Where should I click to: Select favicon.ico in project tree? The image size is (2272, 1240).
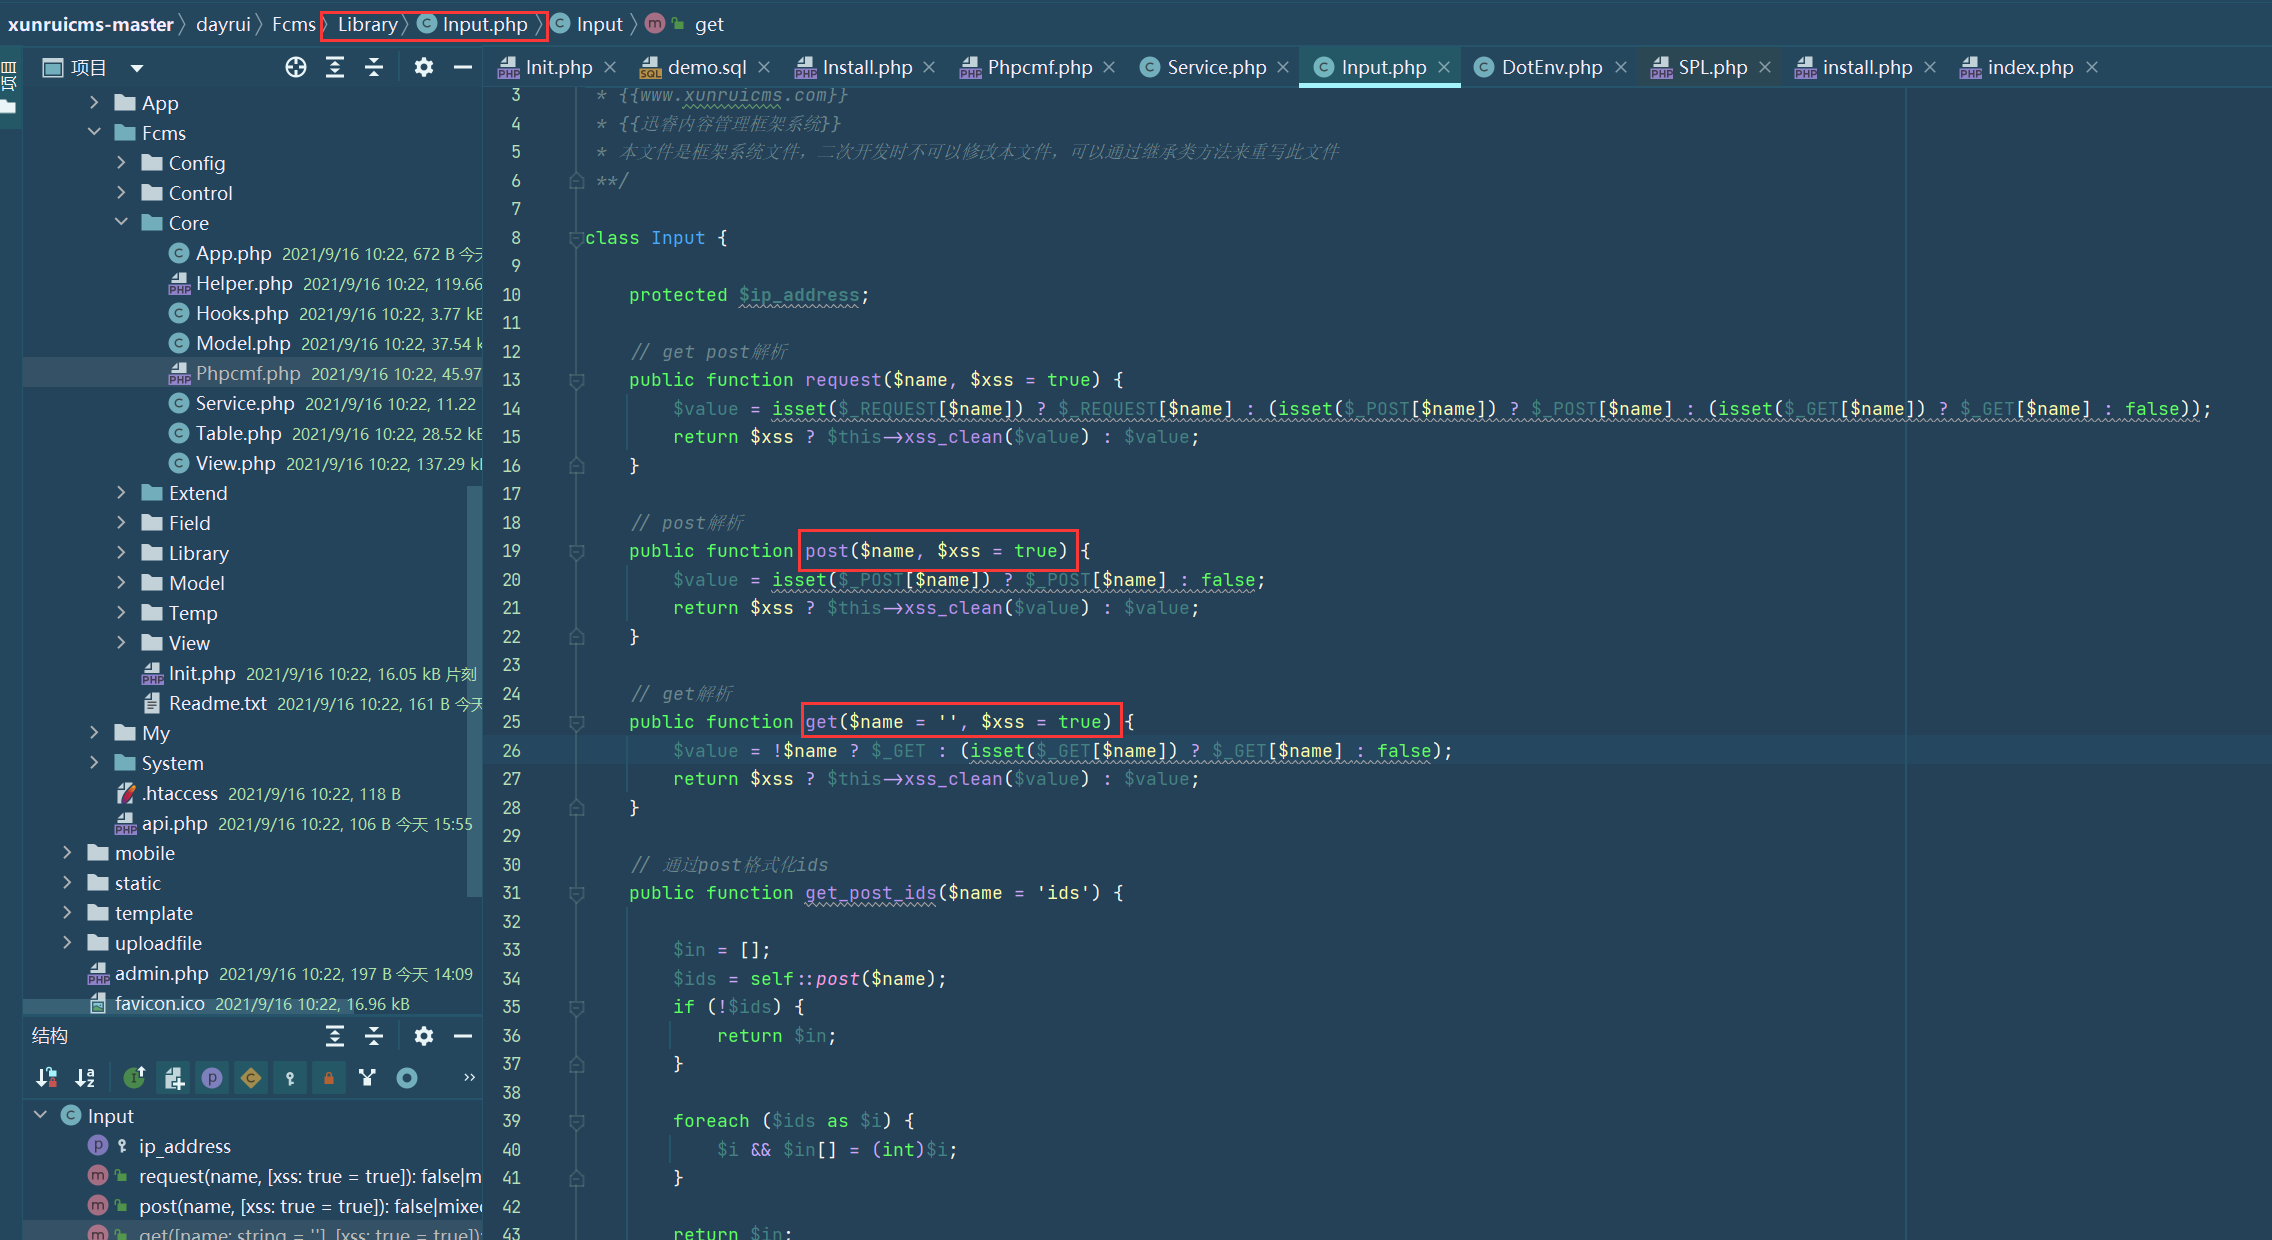click(159, 1003)
